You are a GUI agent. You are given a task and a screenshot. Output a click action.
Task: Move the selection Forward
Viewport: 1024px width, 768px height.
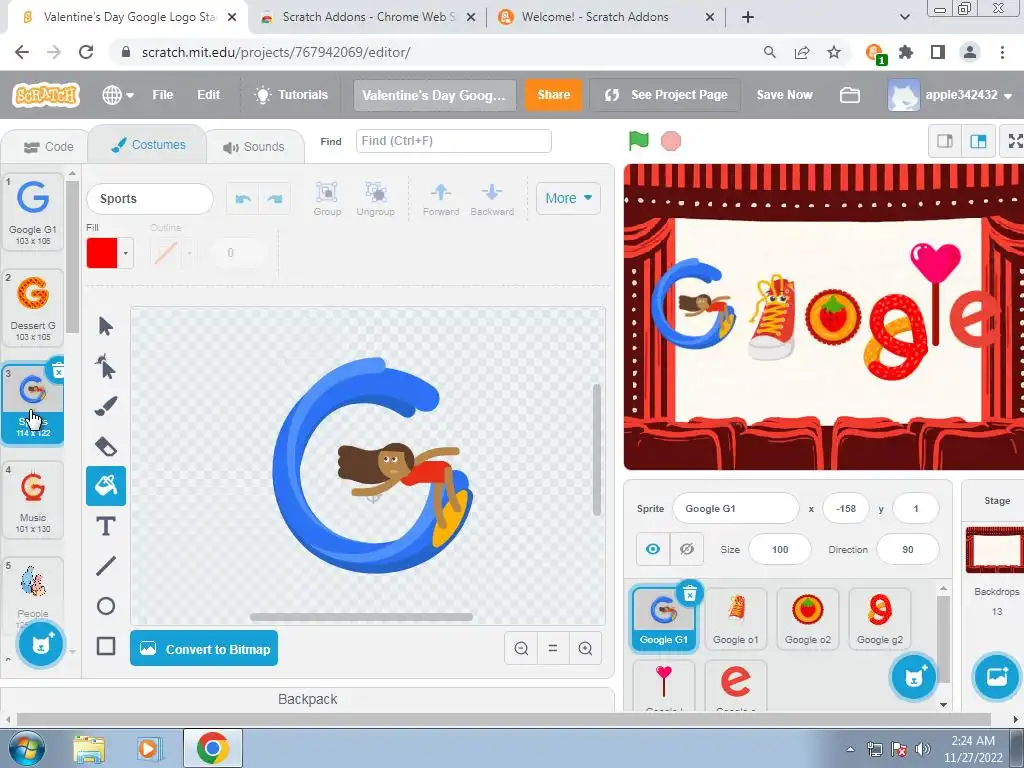(x=441, y=199)
